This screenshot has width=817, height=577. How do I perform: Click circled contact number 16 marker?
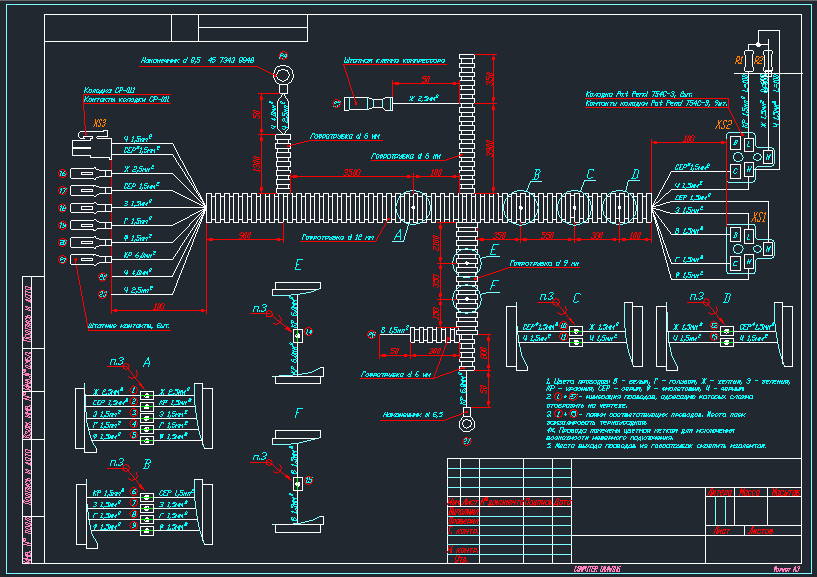[62, 174]
